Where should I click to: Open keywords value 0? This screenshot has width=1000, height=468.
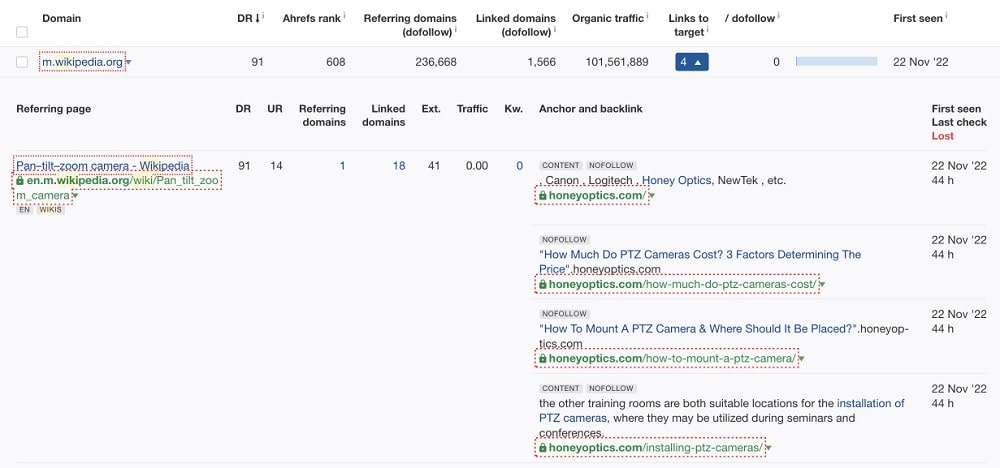[519, 166]
